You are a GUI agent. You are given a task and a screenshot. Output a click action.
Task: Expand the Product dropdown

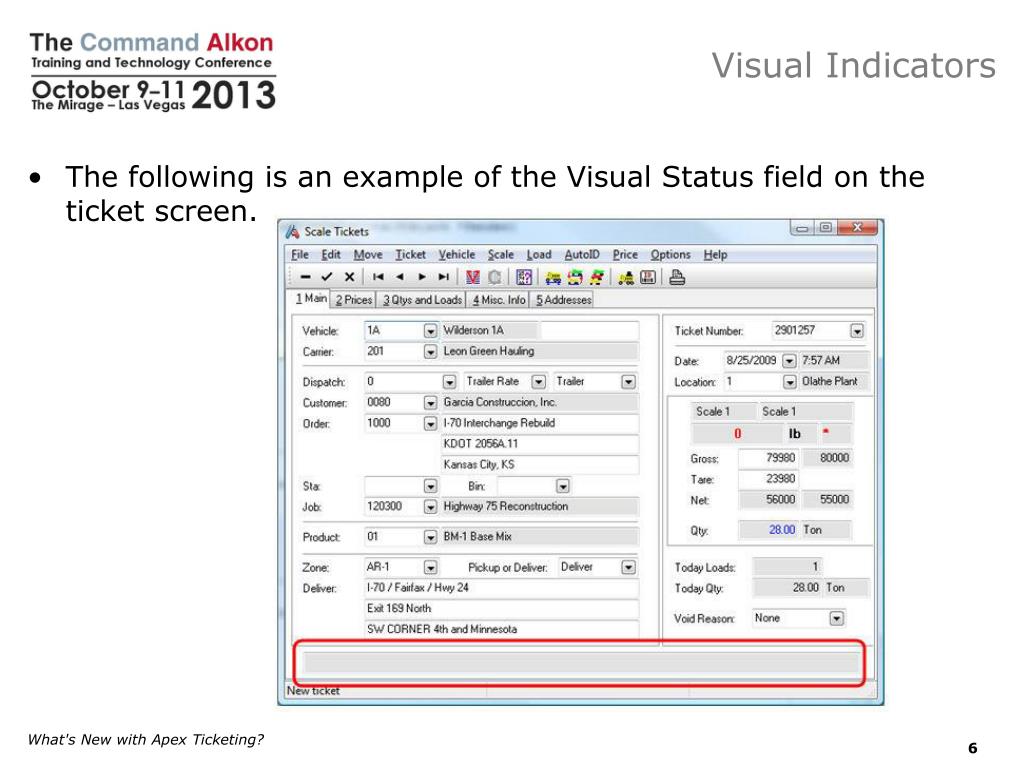pyautogui.click(x=430, y=537)
